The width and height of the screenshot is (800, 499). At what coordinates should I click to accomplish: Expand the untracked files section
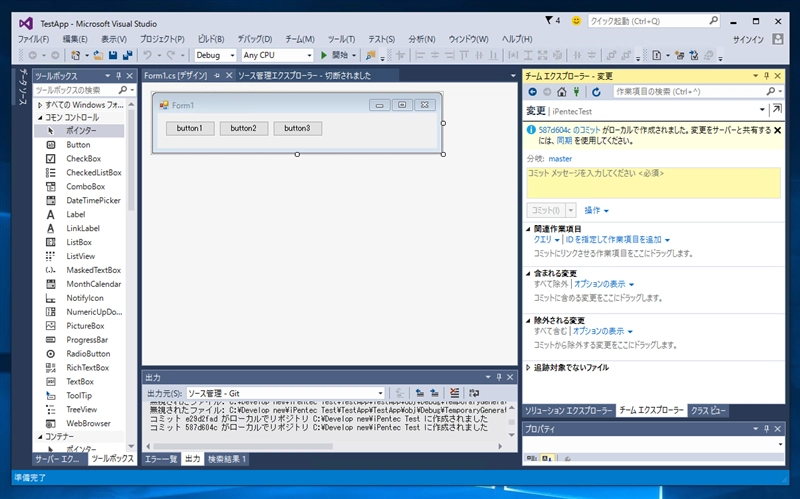pyautogui.click(x=529, y=367)
